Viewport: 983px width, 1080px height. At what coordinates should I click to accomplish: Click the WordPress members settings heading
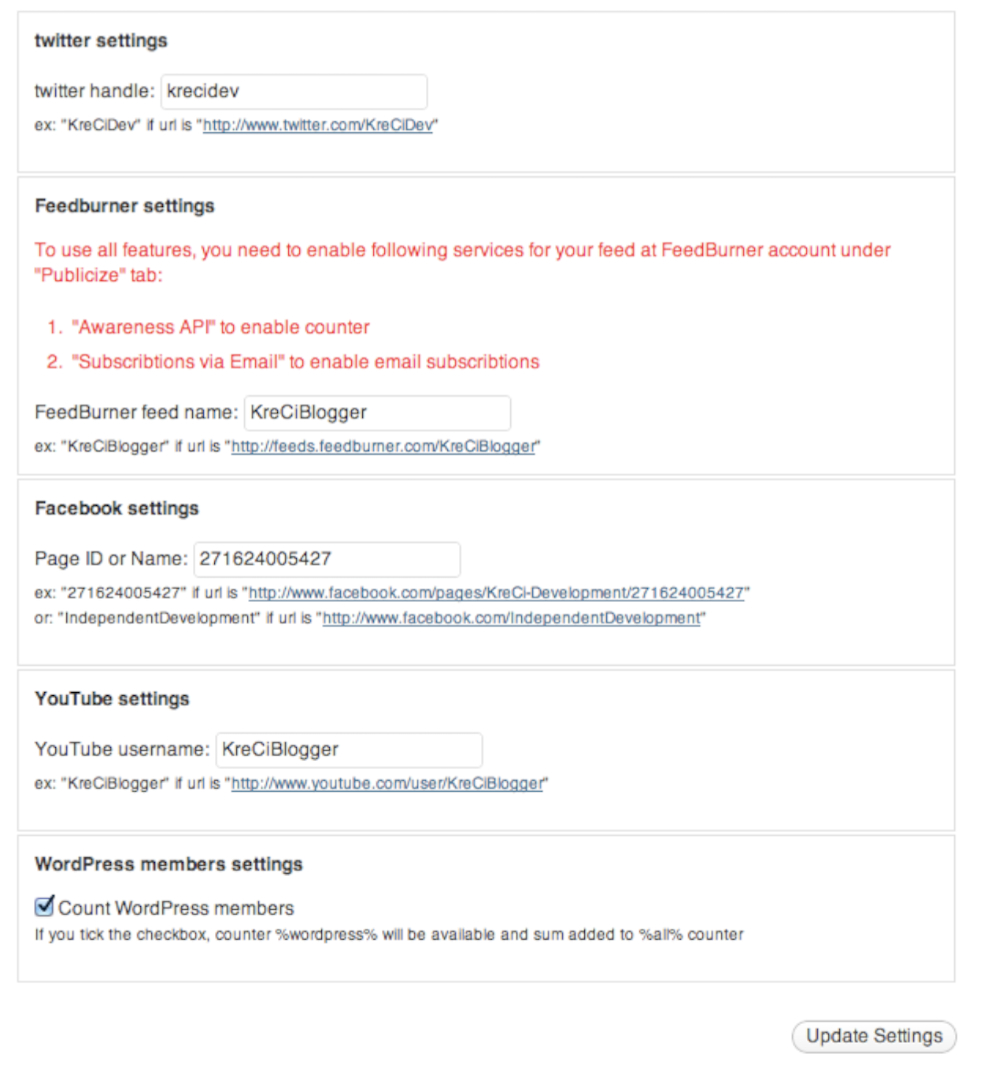click(x=169, y=864)
